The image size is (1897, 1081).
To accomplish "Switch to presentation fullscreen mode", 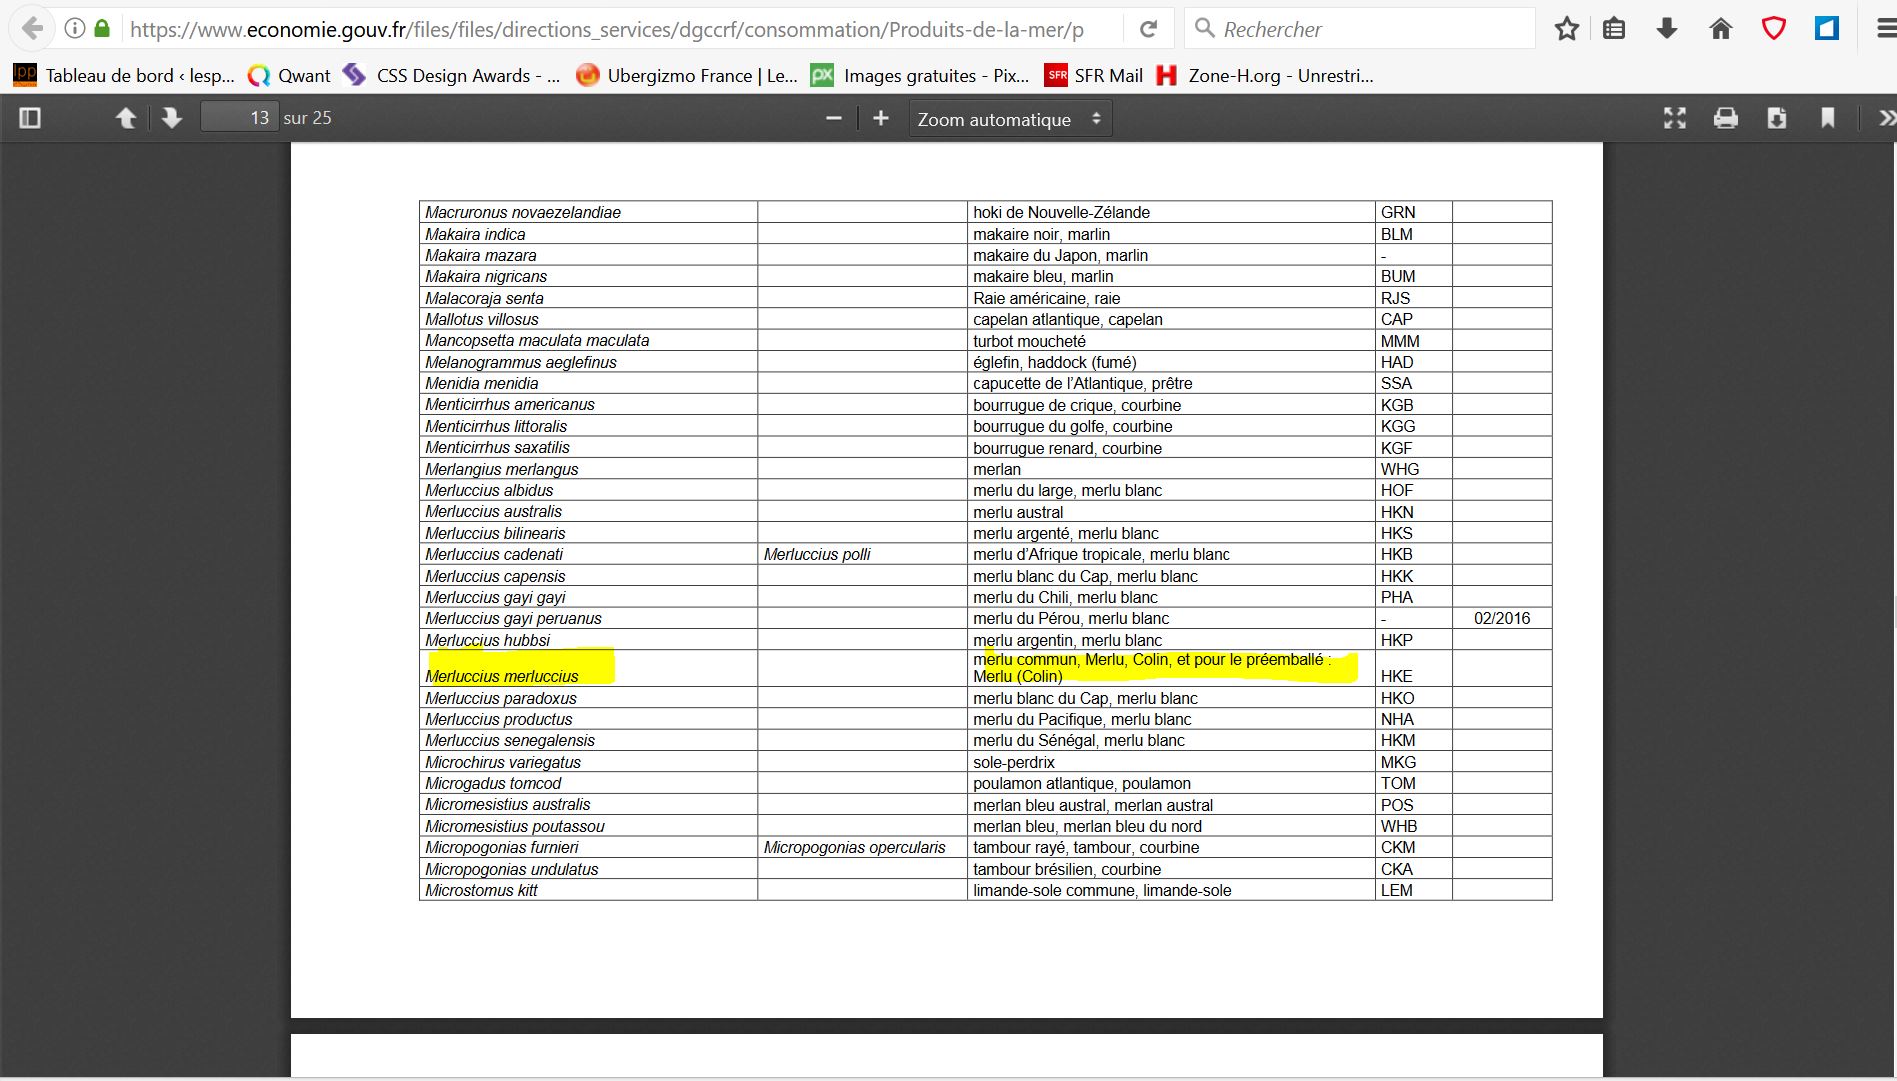I will [x=1674, y=118].
